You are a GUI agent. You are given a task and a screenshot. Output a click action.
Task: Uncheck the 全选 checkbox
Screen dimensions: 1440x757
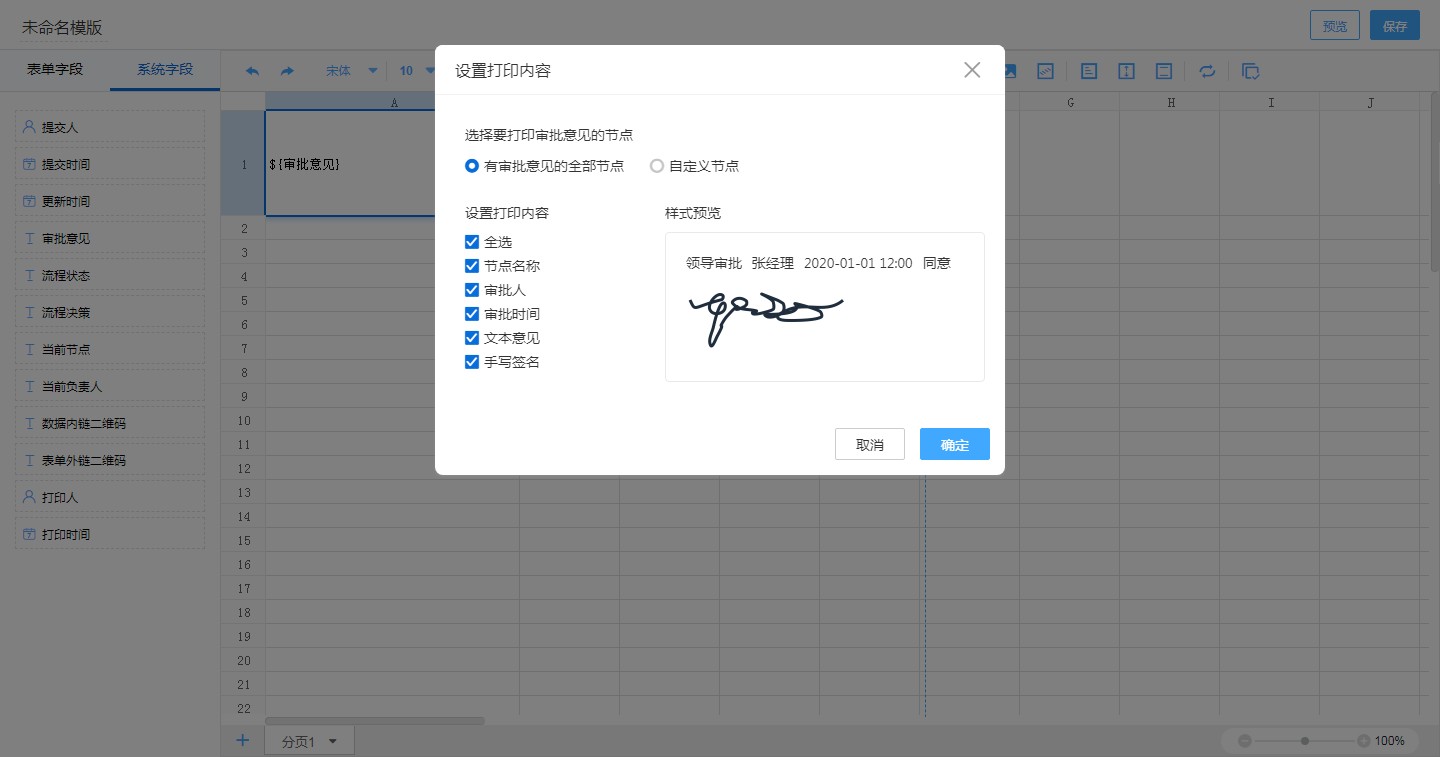[472, 242]
